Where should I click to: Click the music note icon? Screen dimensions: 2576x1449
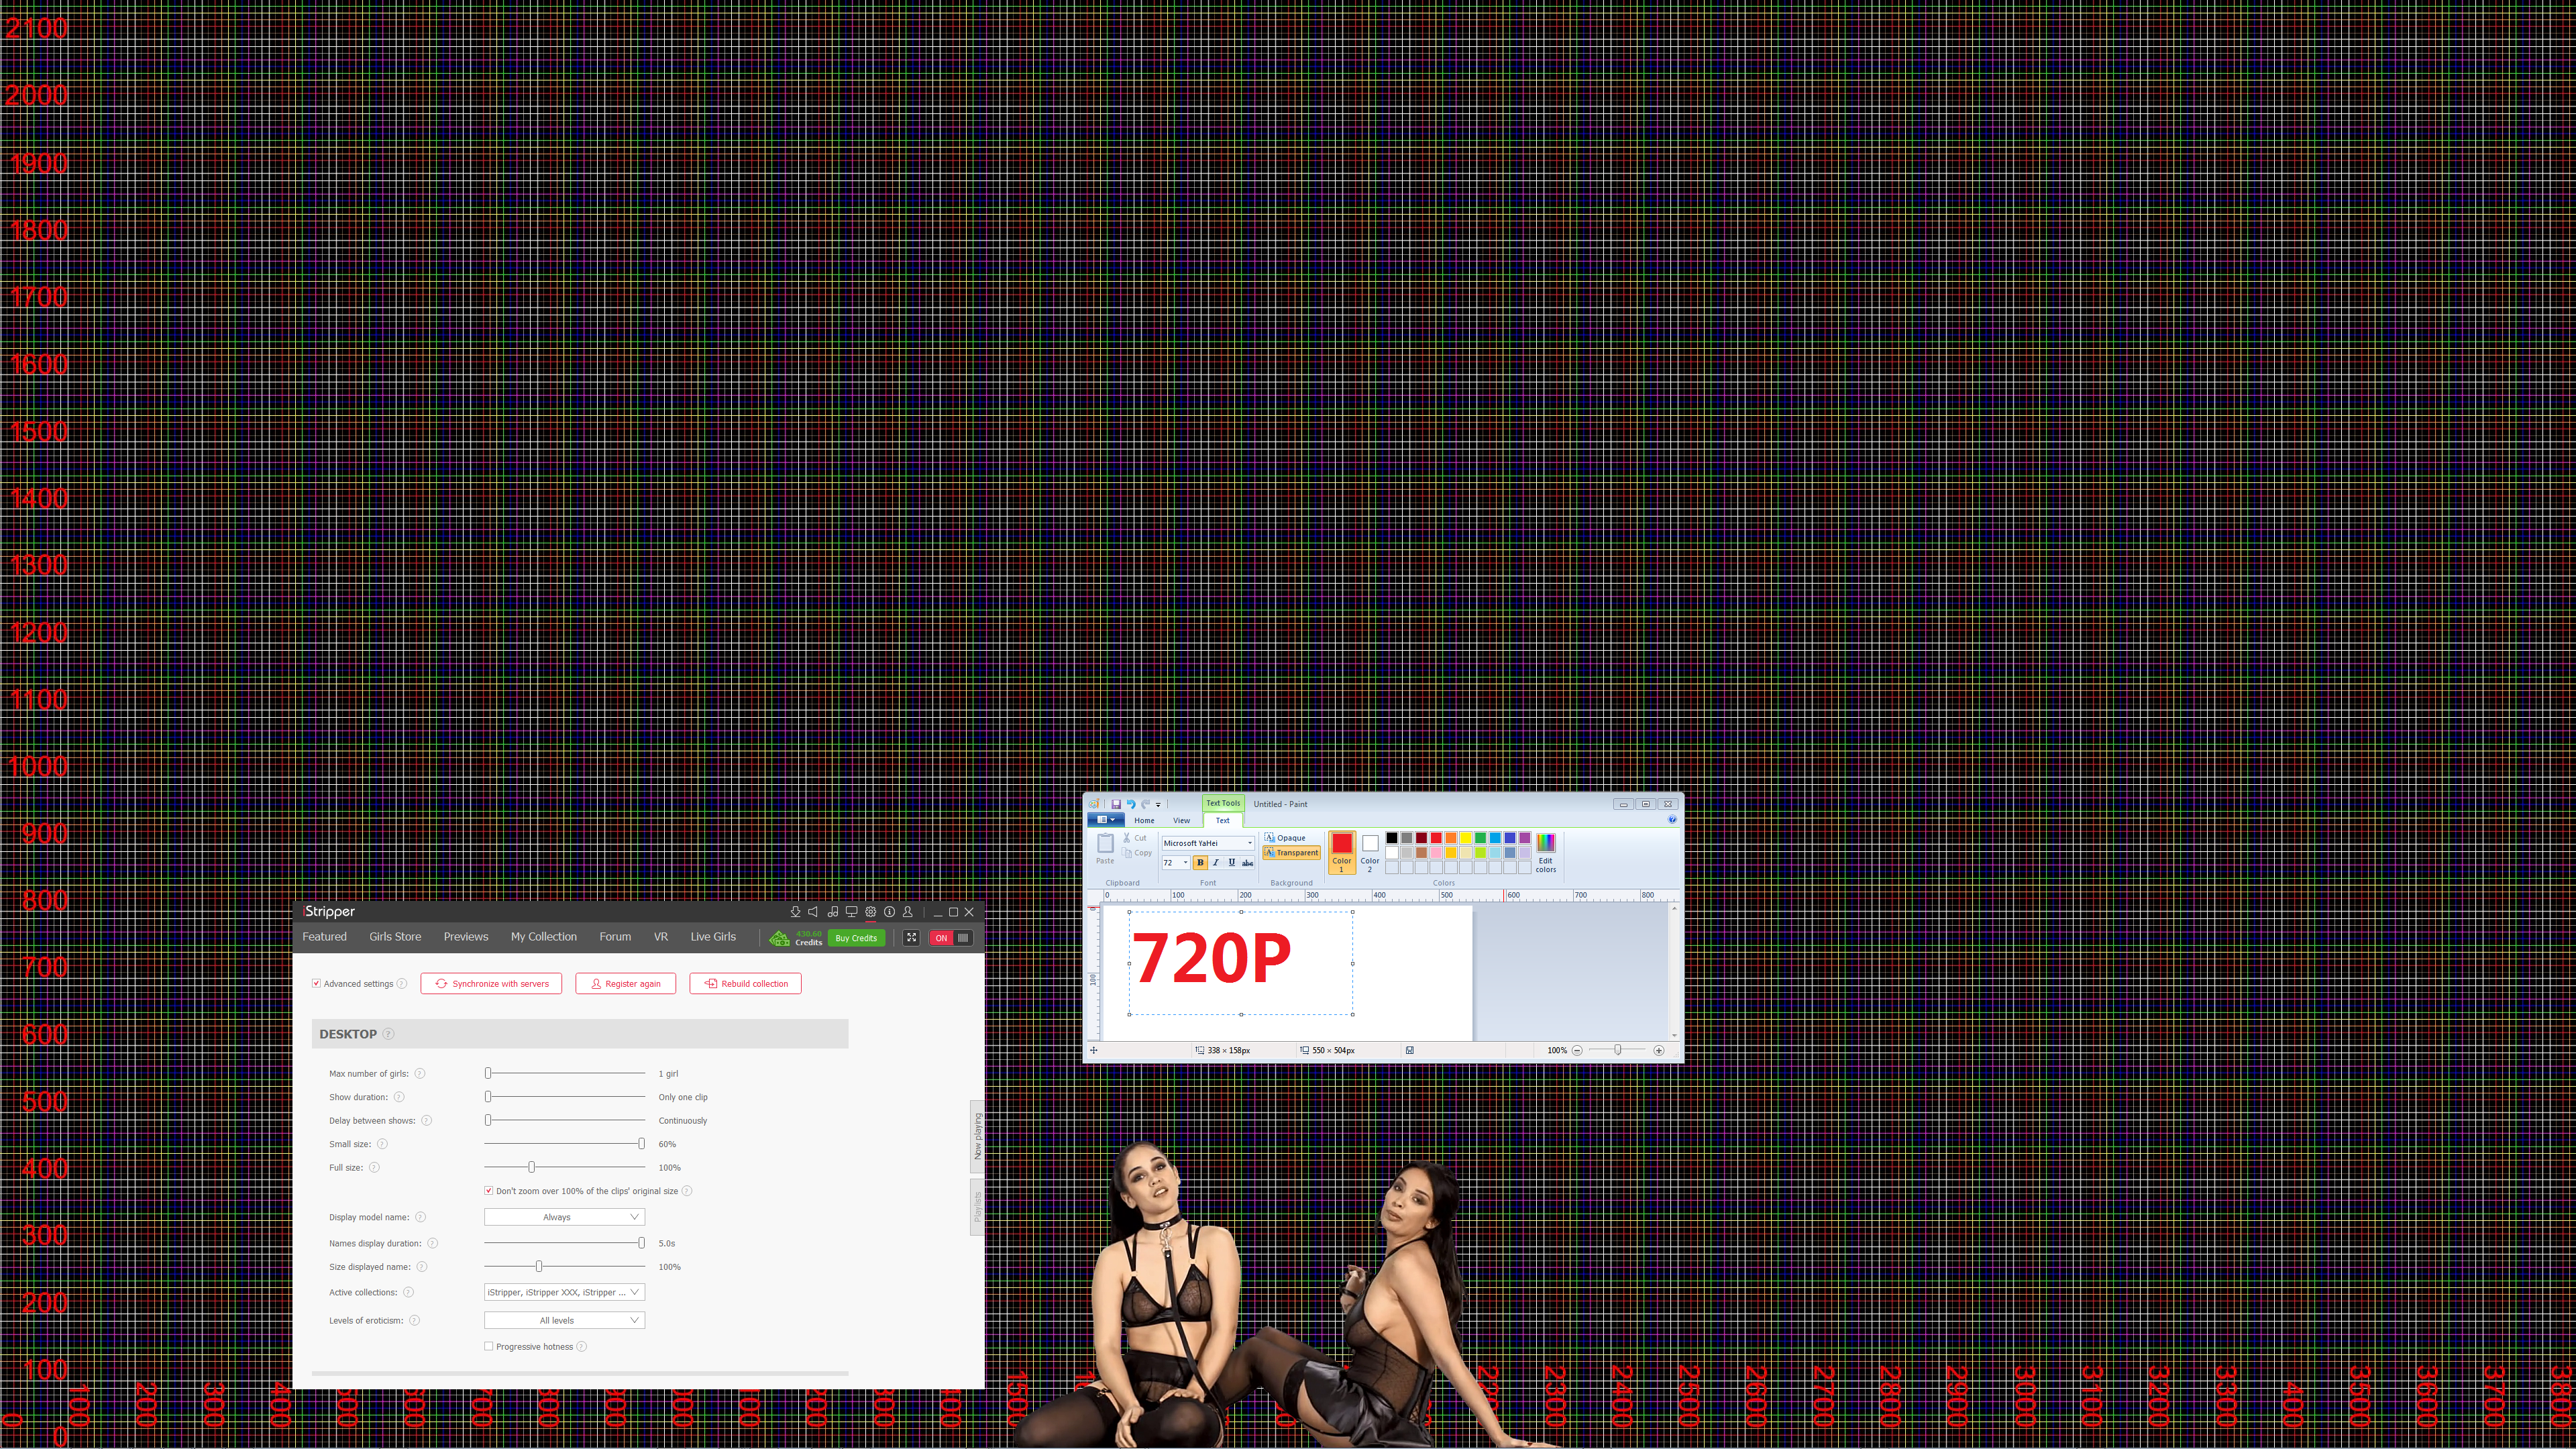click(832, 912)
